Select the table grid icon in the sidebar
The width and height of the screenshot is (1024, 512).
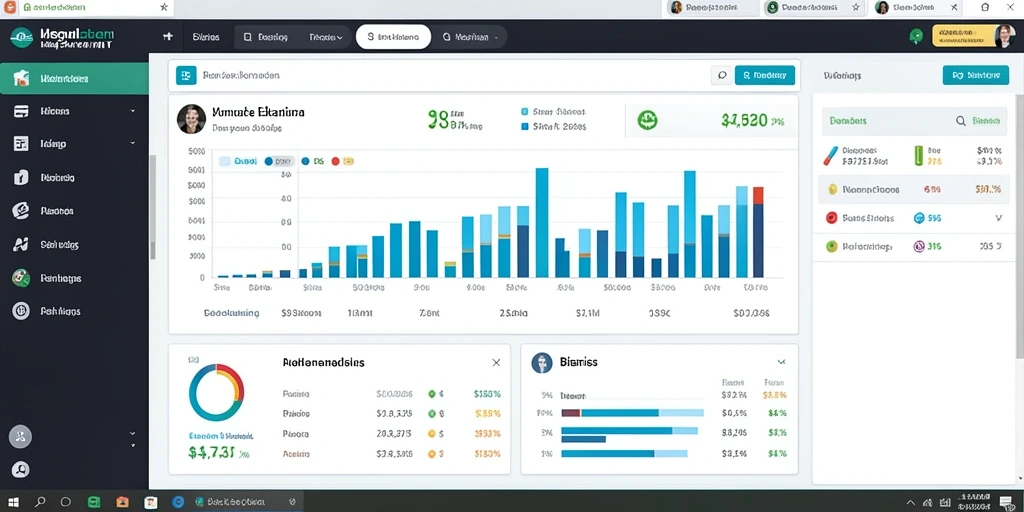[x=21, y=144]
